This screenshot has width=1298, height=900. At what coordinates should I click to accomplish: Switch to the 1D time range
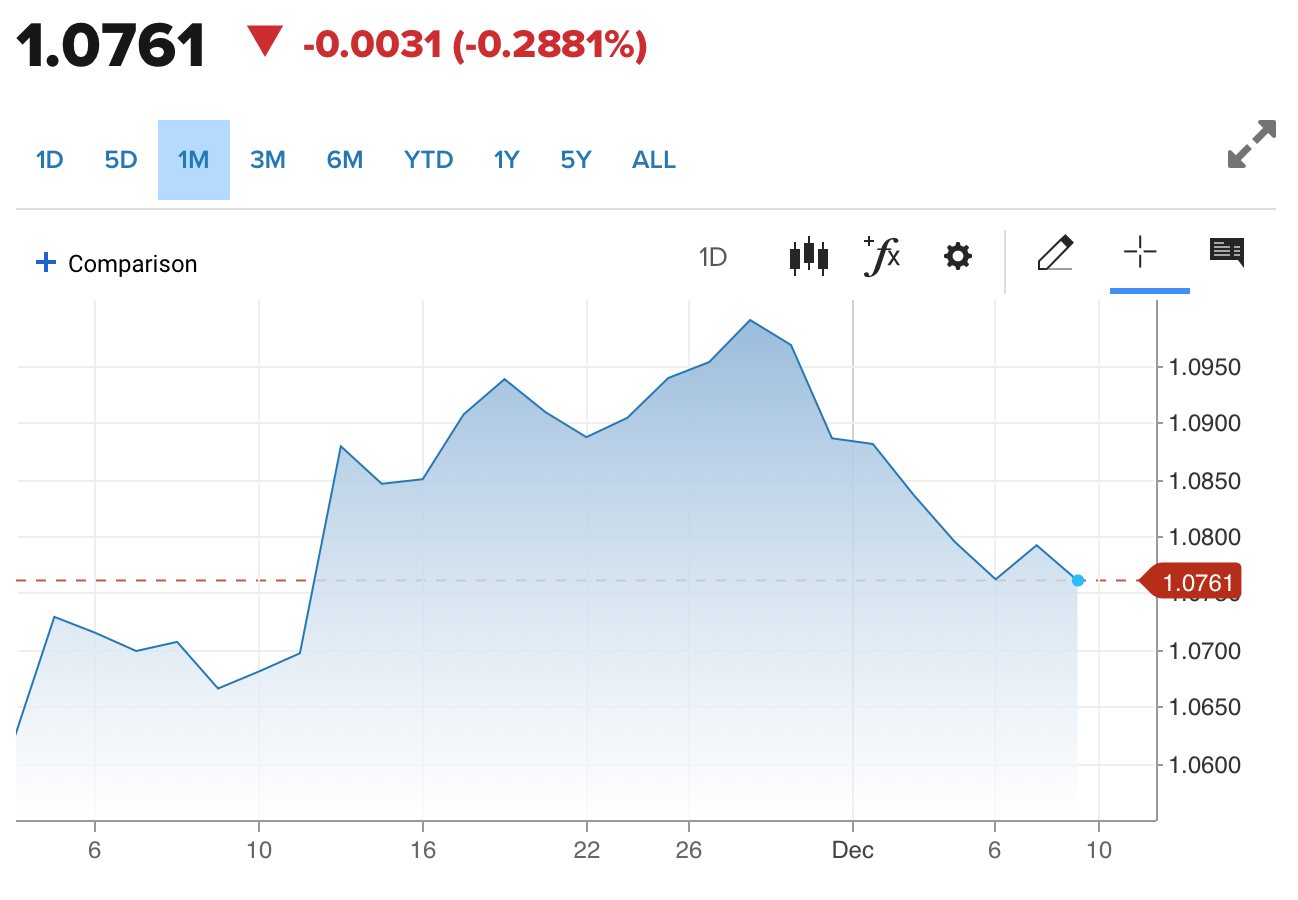pyautogui.click(x=49, y=160)
